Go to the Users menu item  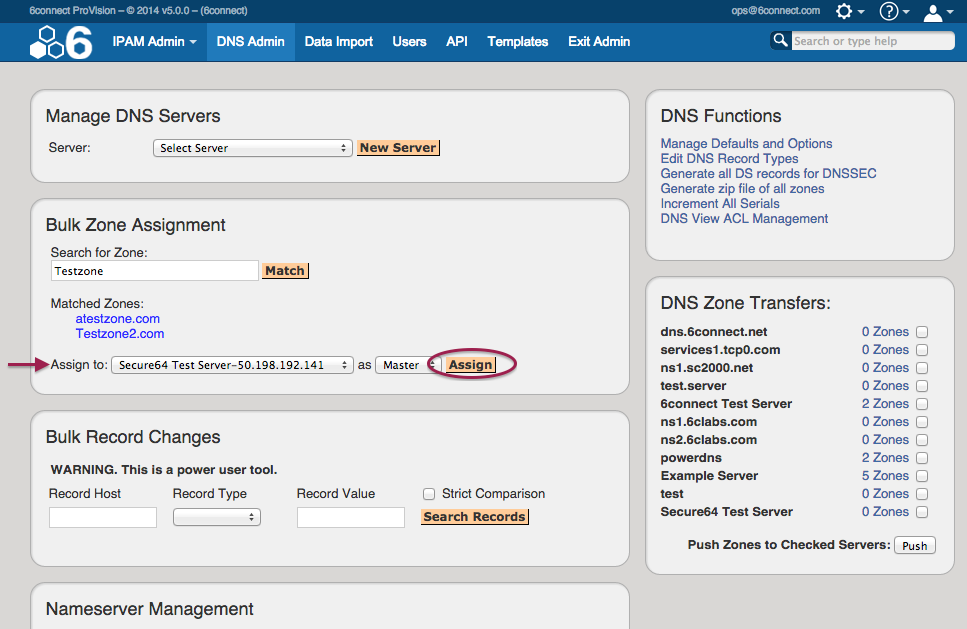click(409, 41)
